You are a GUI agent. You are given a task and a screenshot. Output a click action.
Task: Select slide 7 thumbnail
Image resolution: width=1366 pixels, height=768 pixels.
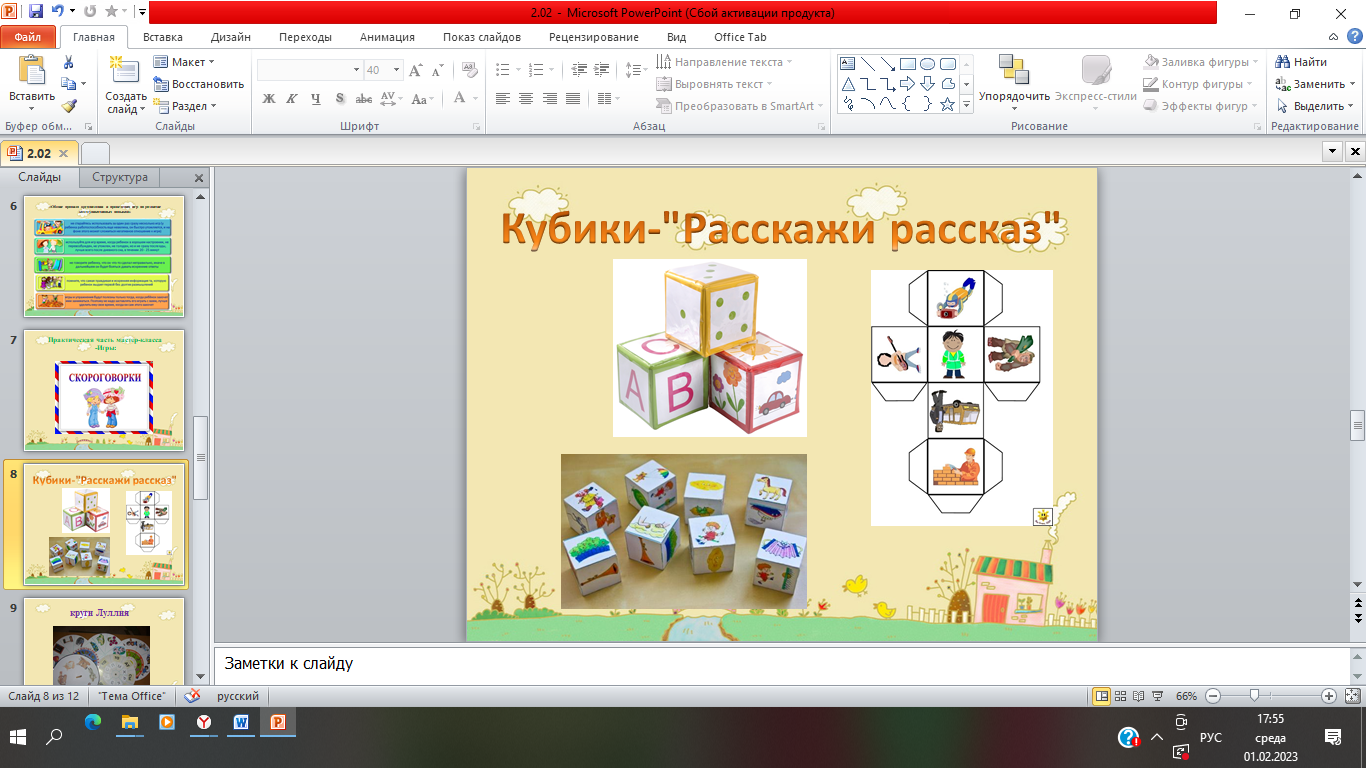105,390
